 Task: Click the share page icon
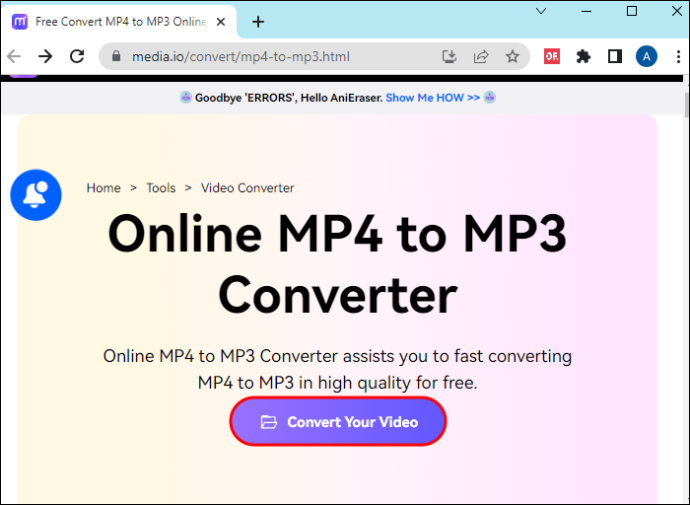coord(481,56)
